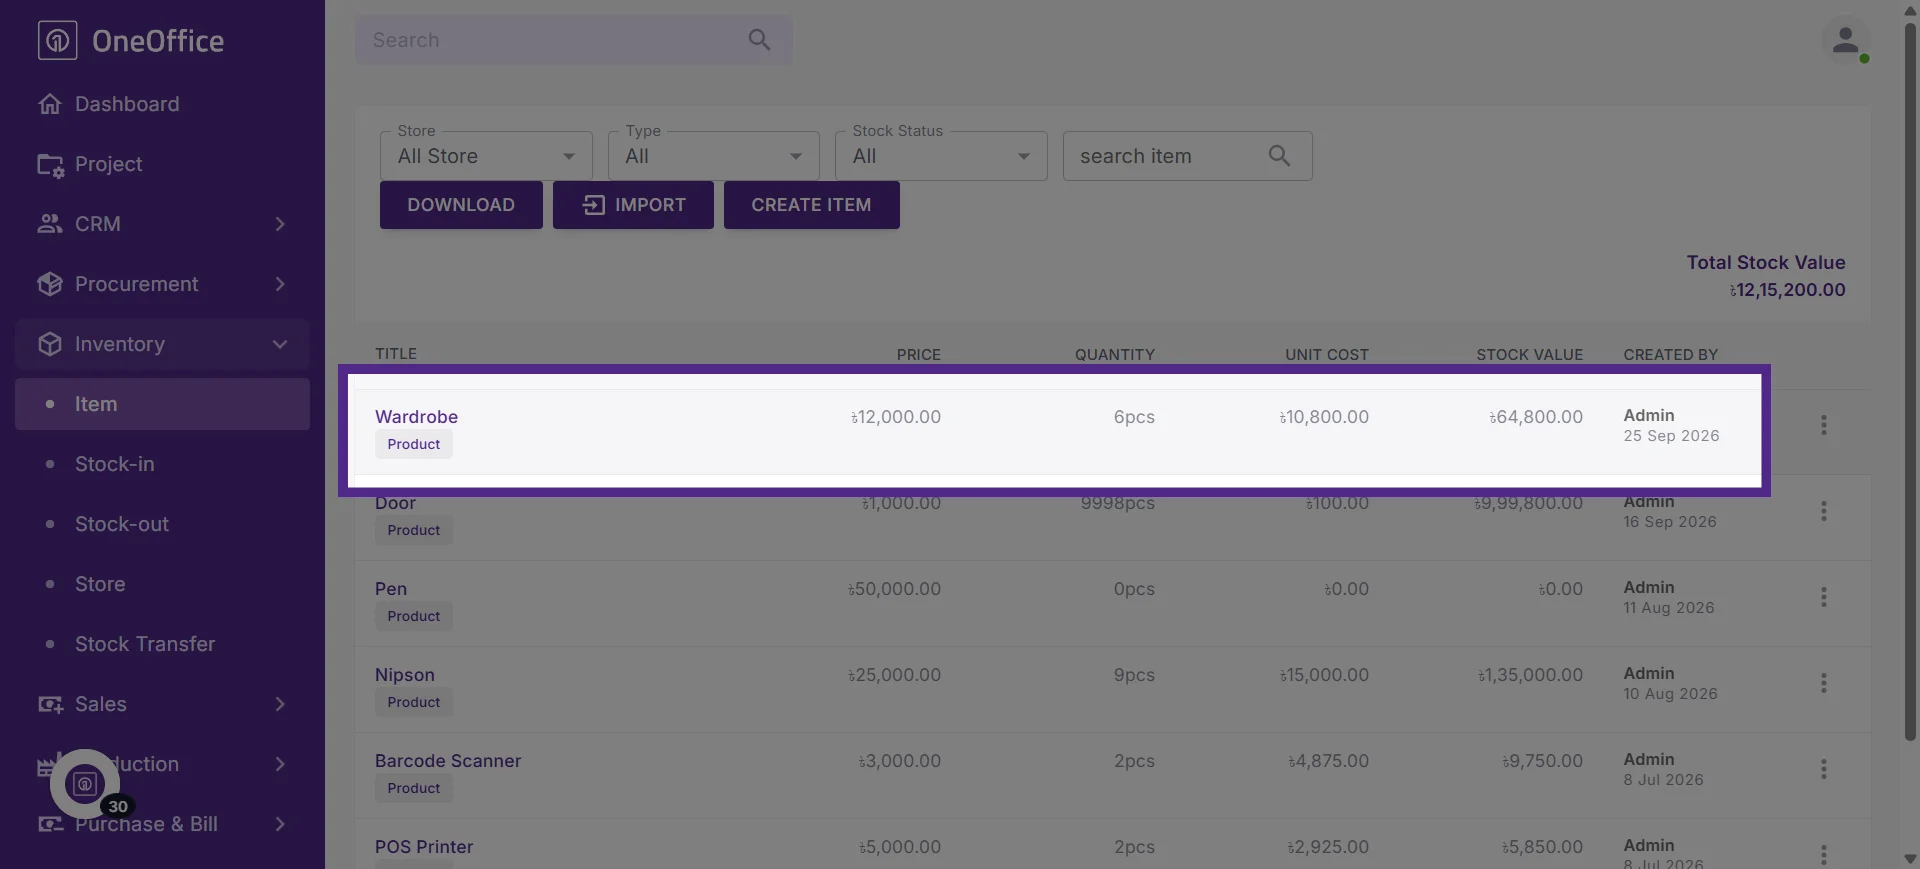Click the CREATE ITEM button

[811, 205]
